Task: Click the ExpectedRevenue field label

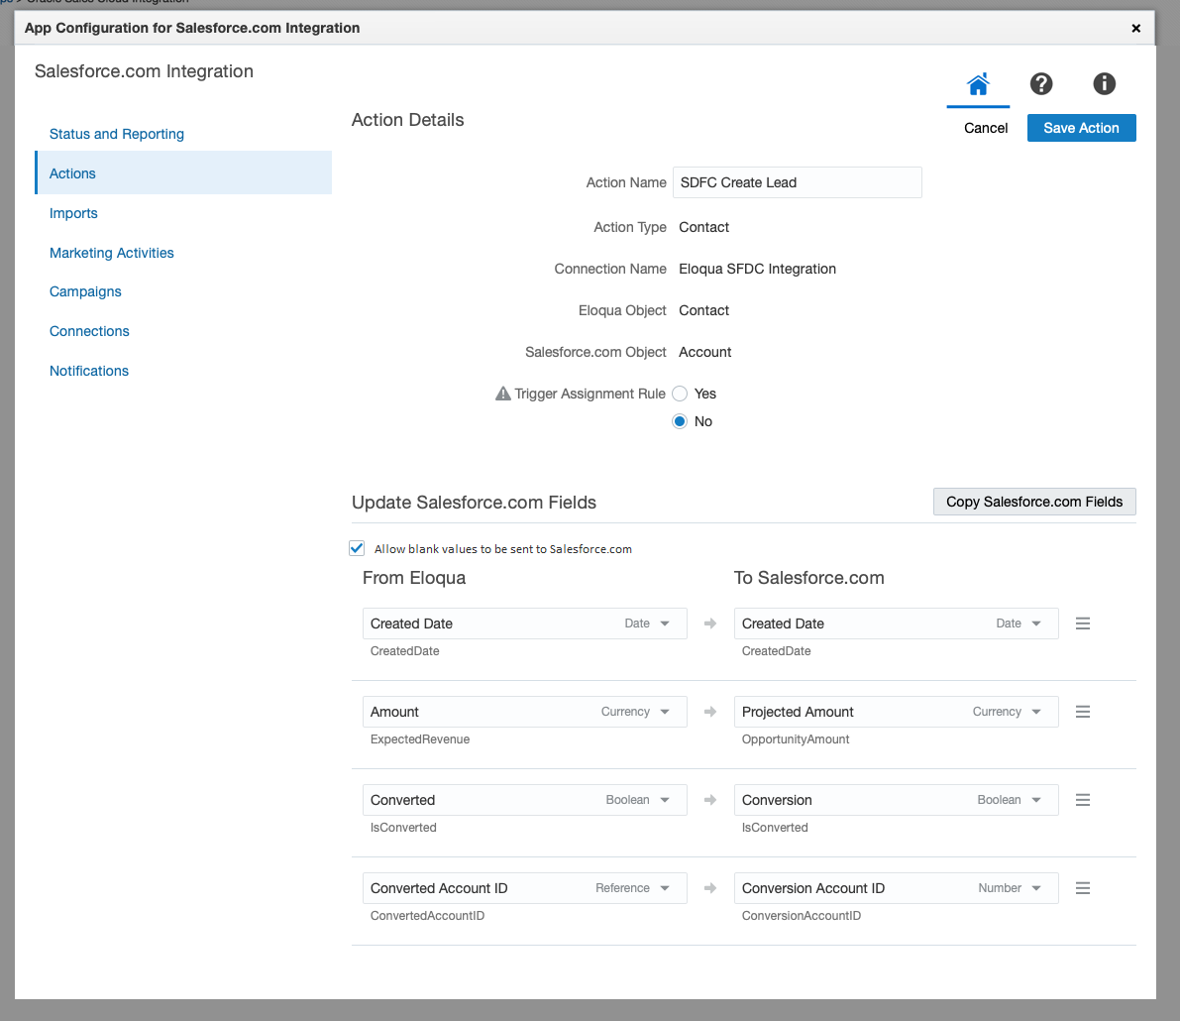Action: [420, 739]
